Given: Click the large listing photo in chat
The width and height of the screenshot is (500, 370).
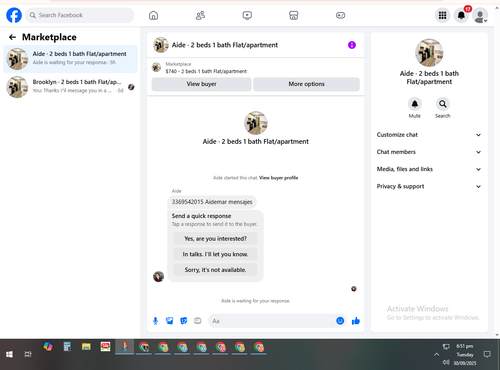Looking at the screenshot, I should (256, 123).
